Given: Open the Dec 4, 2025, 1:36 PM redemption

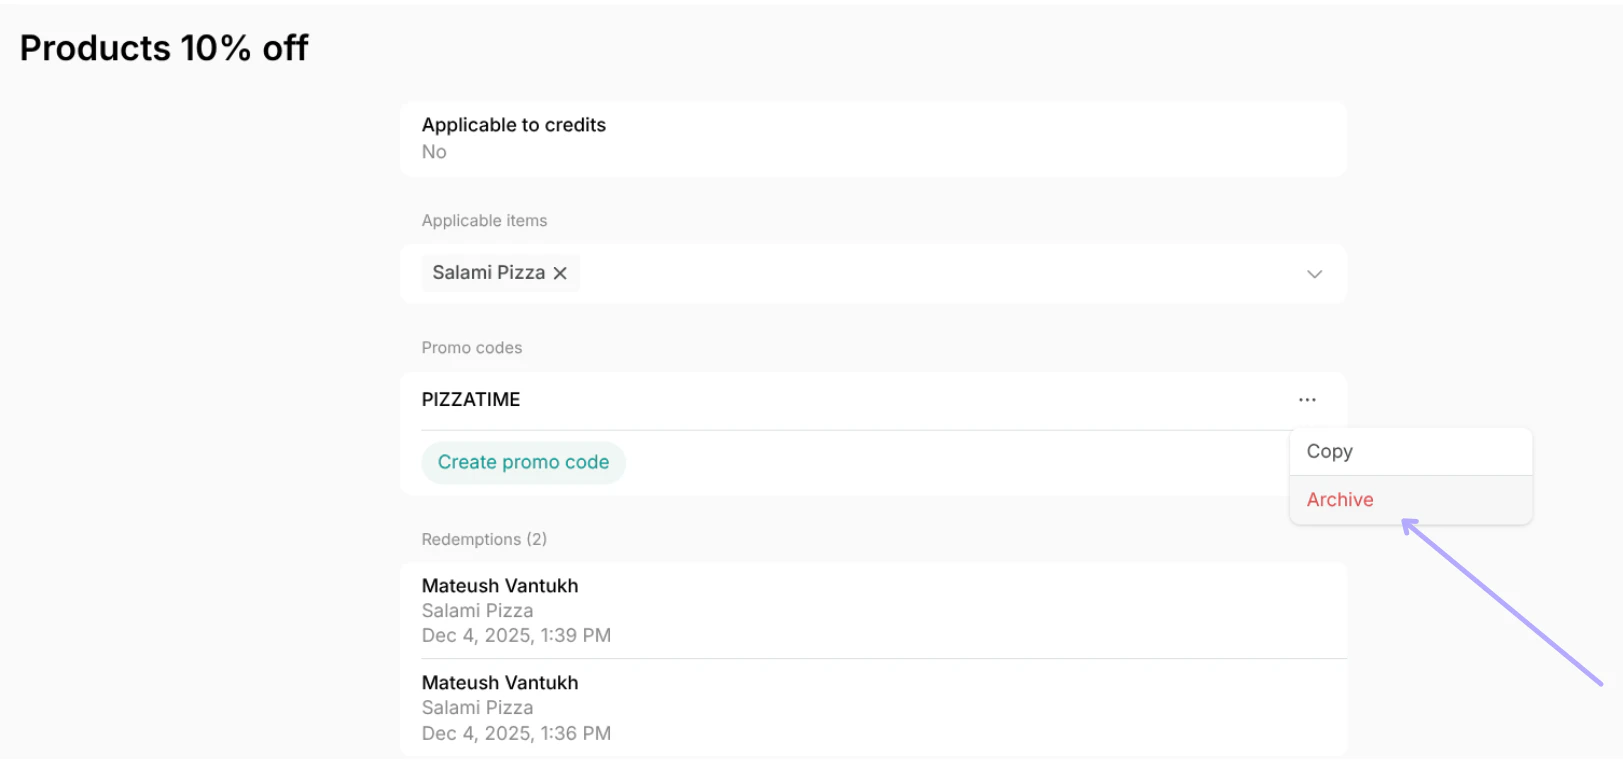Looking at the screenshot, I should coord(873,707).
